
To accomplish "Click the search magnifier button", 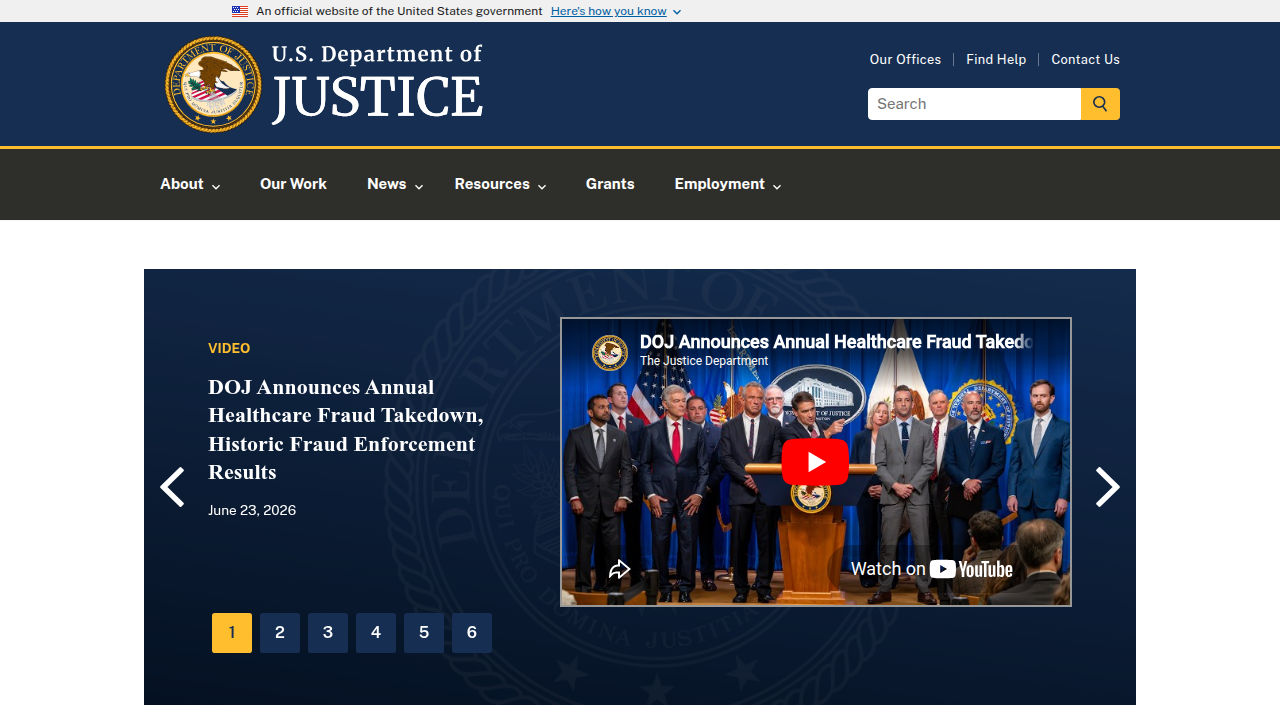I will 1100,104.
